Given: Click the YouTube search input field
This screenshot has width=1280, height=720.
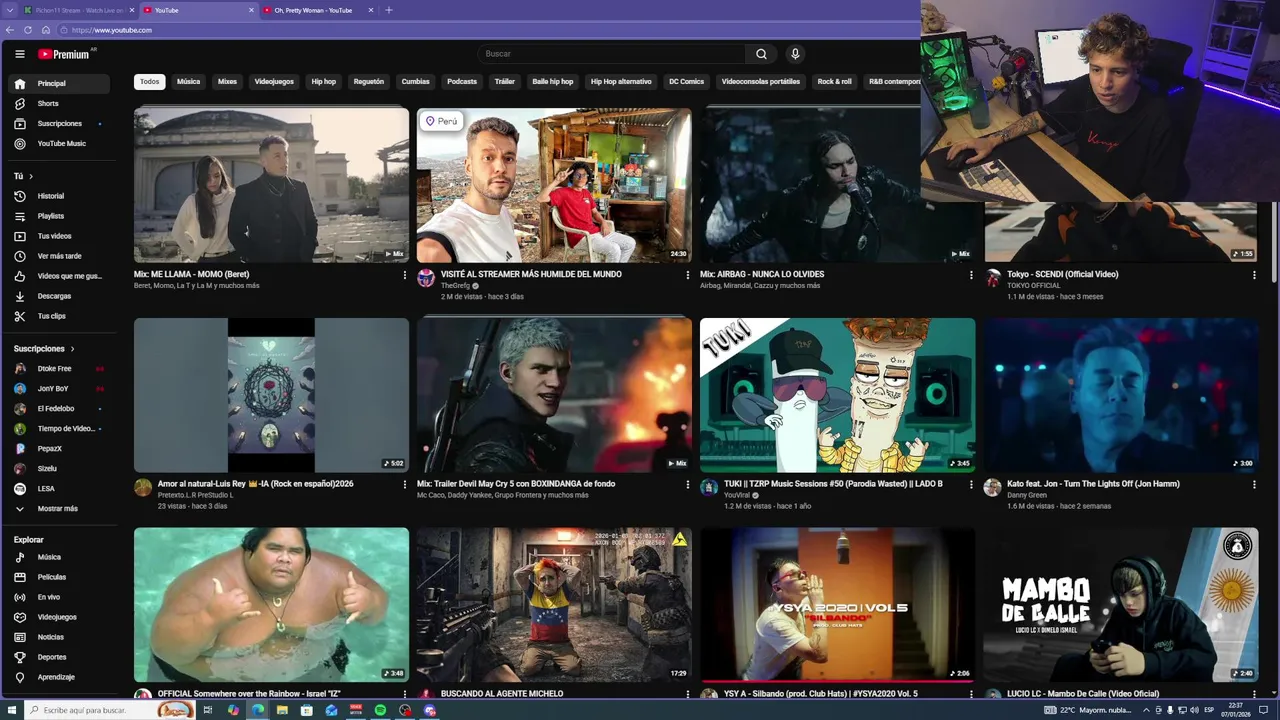Looking at the screenshot, I should [x=612, y=54].
